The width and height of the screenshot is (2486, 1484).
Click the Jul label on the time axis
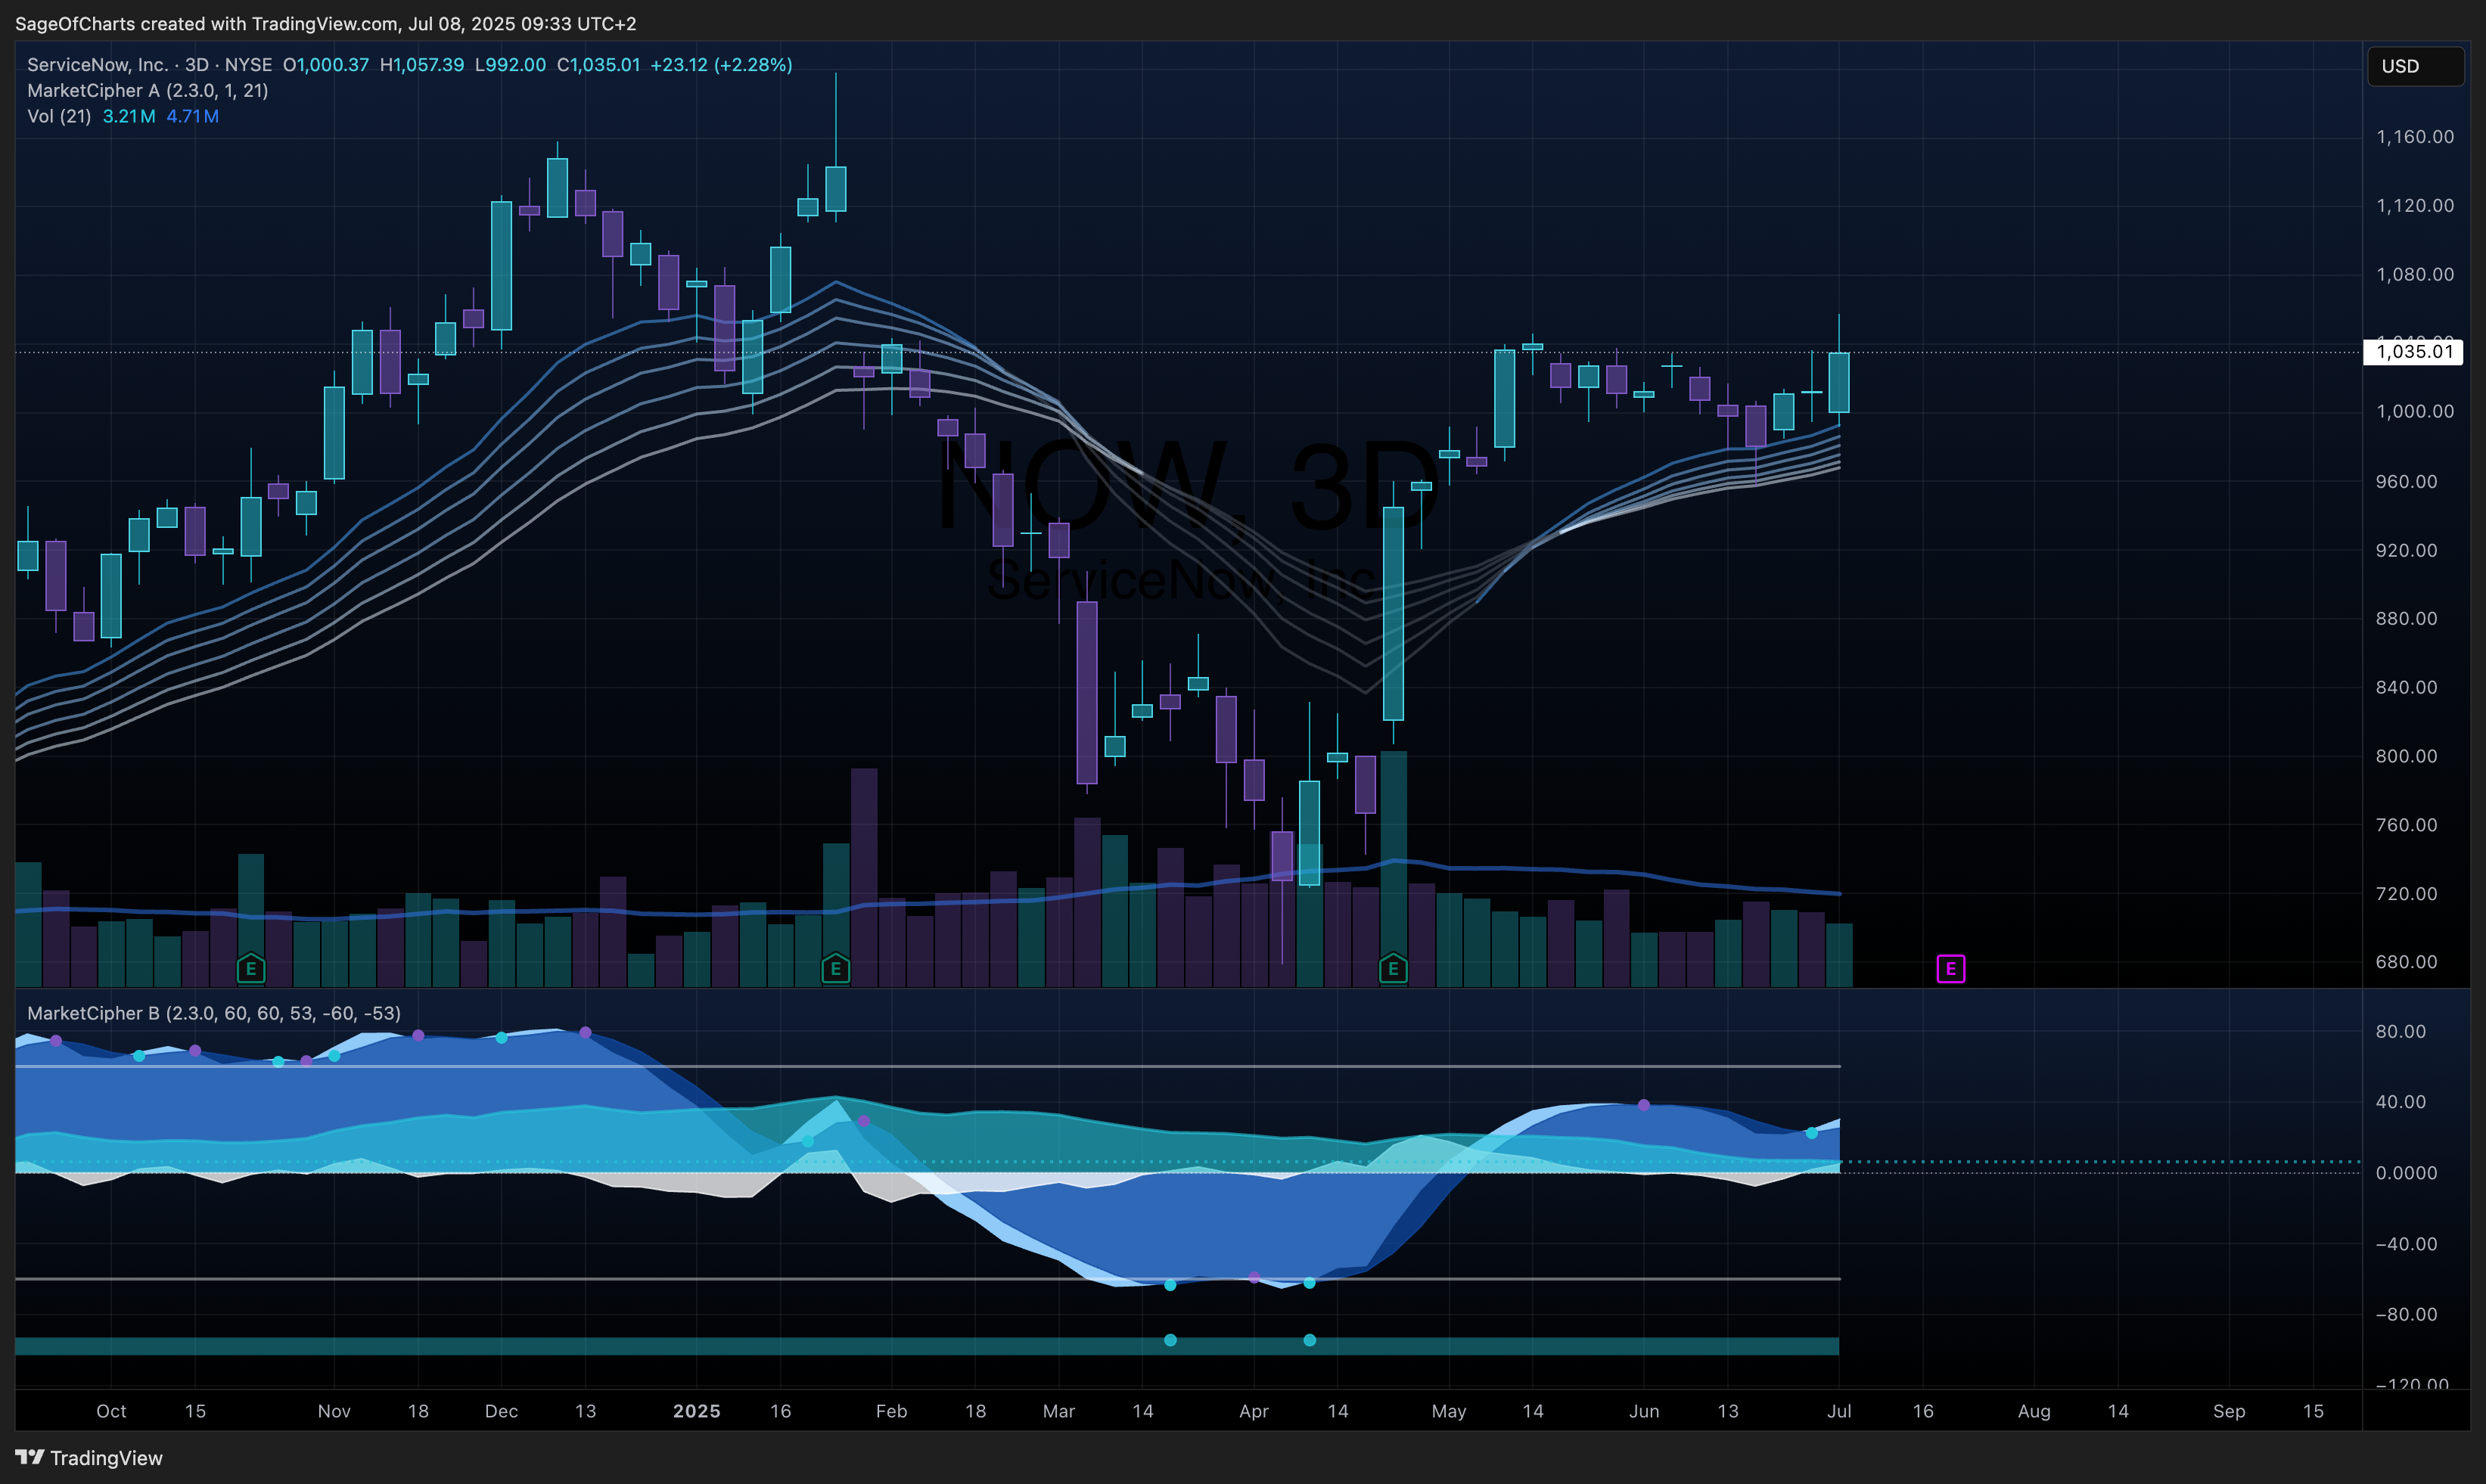[1839, 1411]
